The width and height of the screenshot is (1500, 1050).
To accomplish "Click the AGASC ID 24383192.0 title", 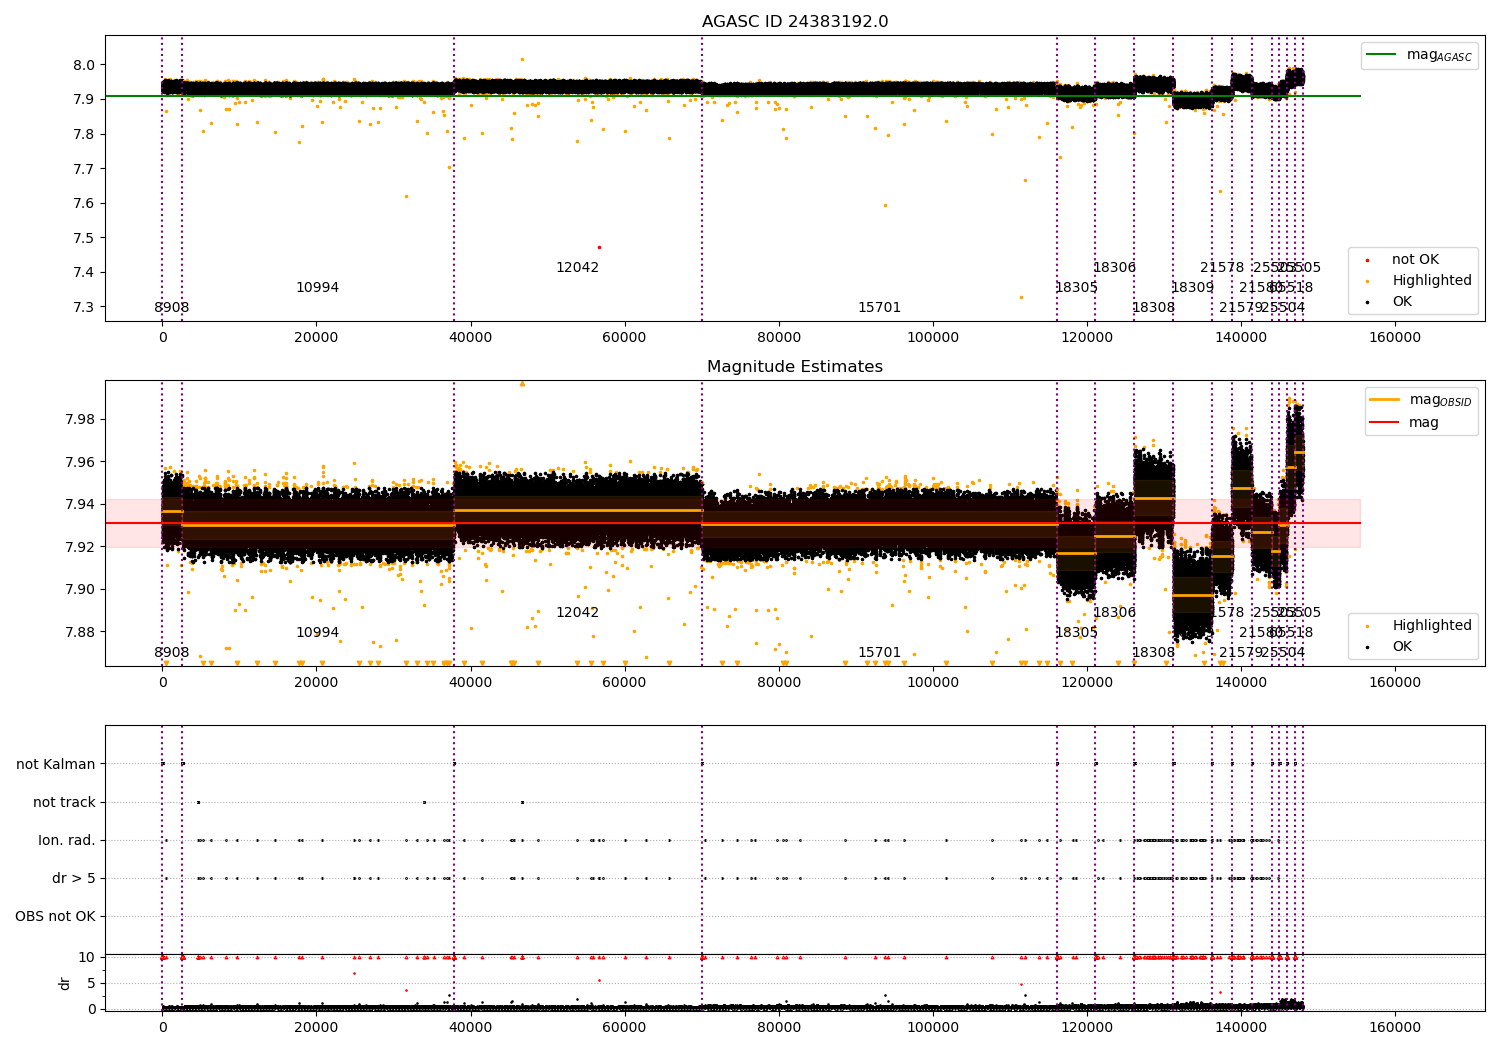I will point(795,22).
